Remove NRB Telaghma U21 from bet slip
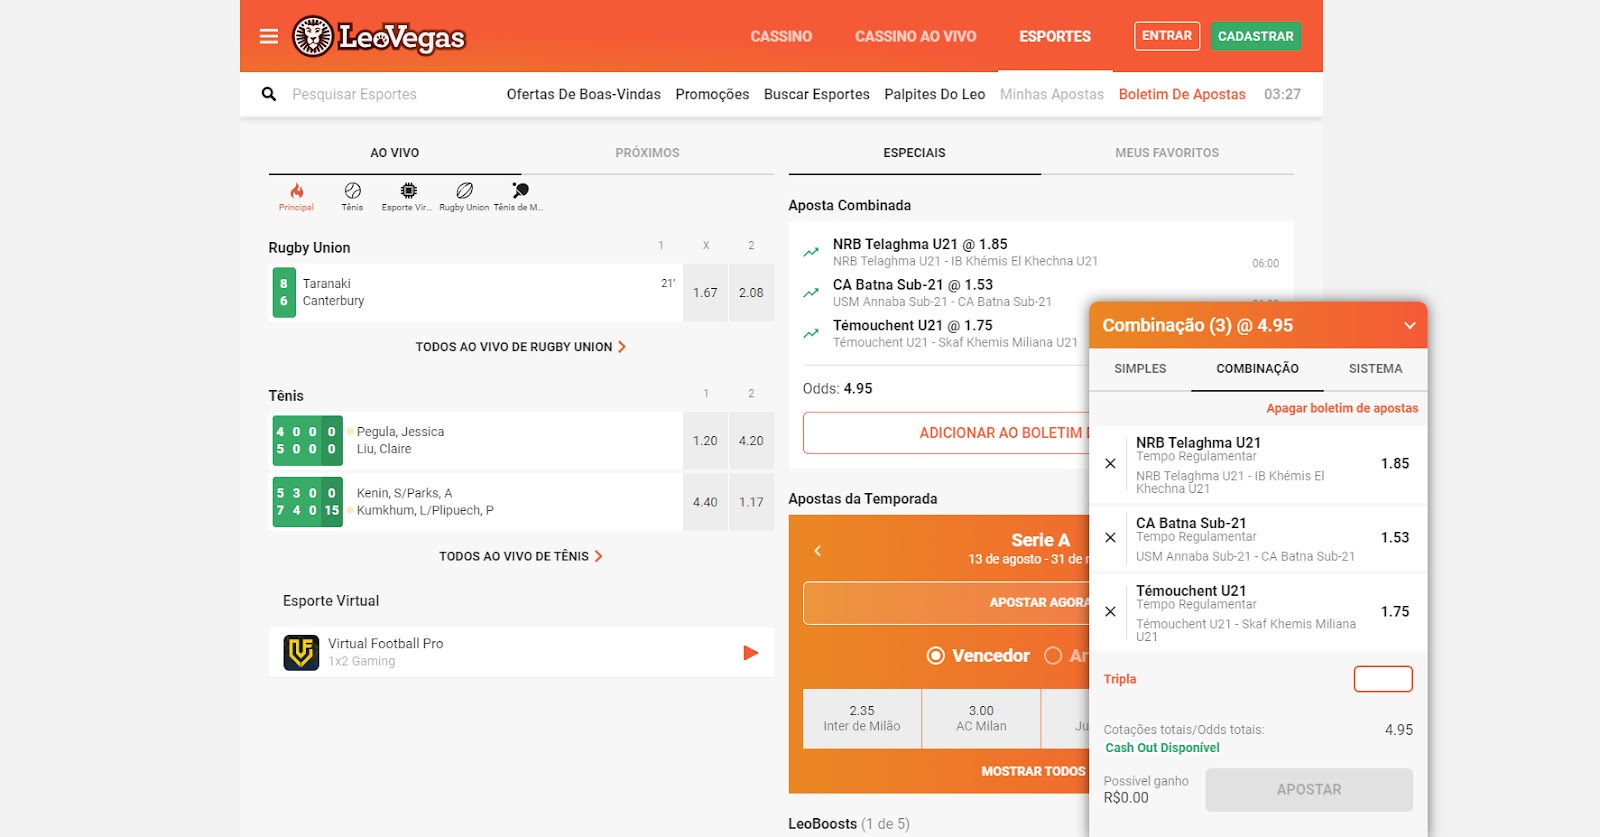Viewport: 1600px width, 837px height. click(1110, 464)
